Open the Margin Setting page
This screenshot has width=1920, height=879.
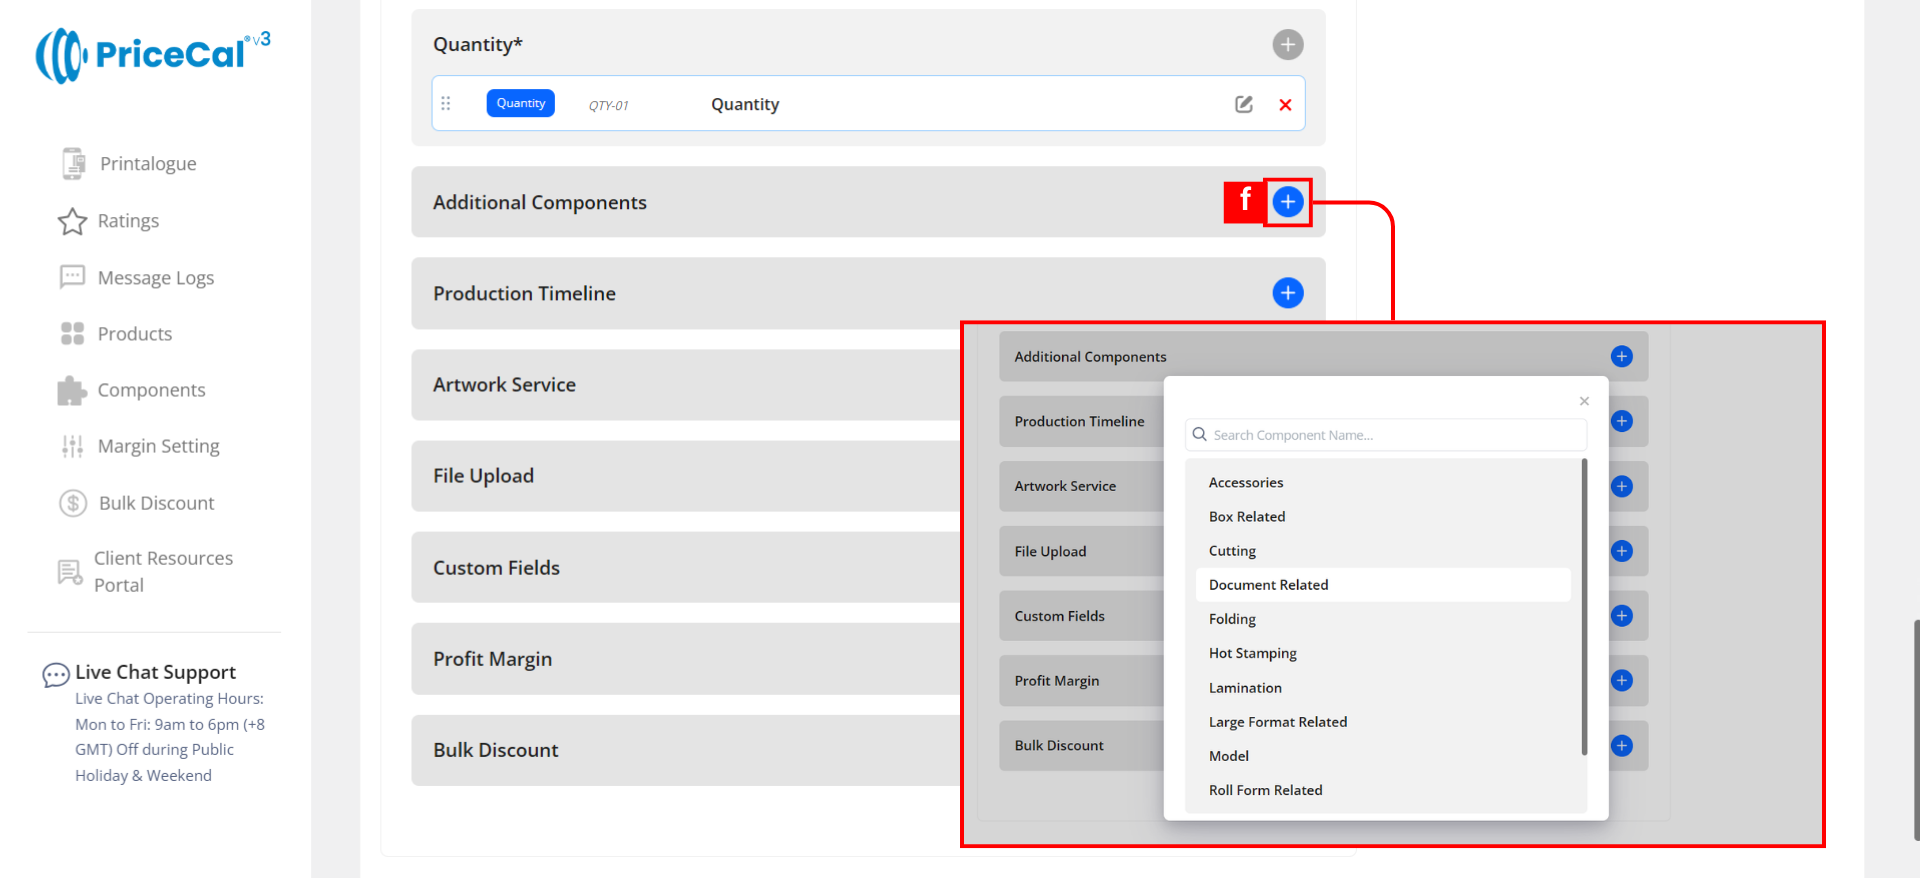coord(158,446)
